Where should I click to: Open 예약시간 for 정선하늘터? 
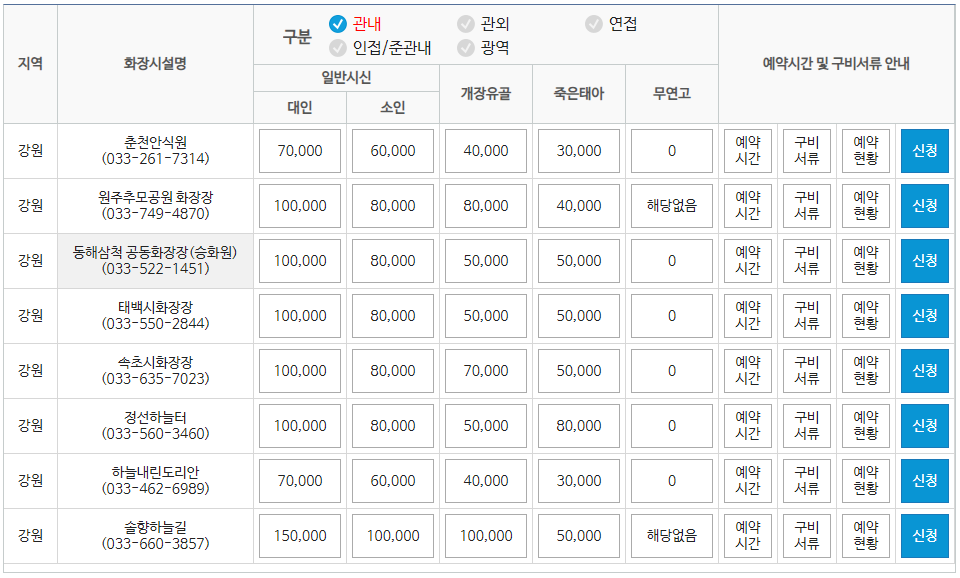point(748,425)
